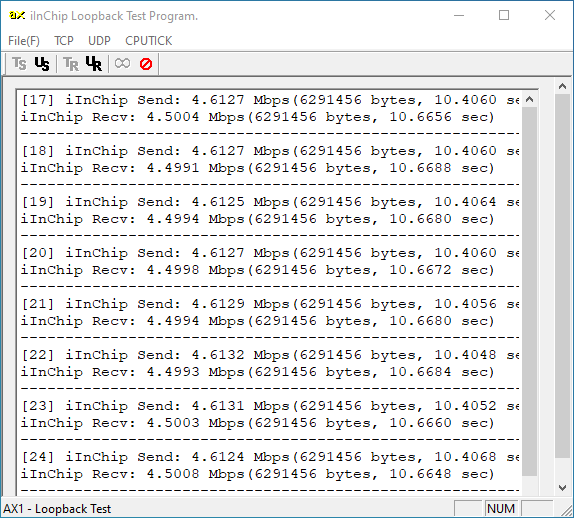The height and width of the screenshot is (518, 574).
Task: Click the infinity loop toolbar icon
Action: tap(122, 64)
